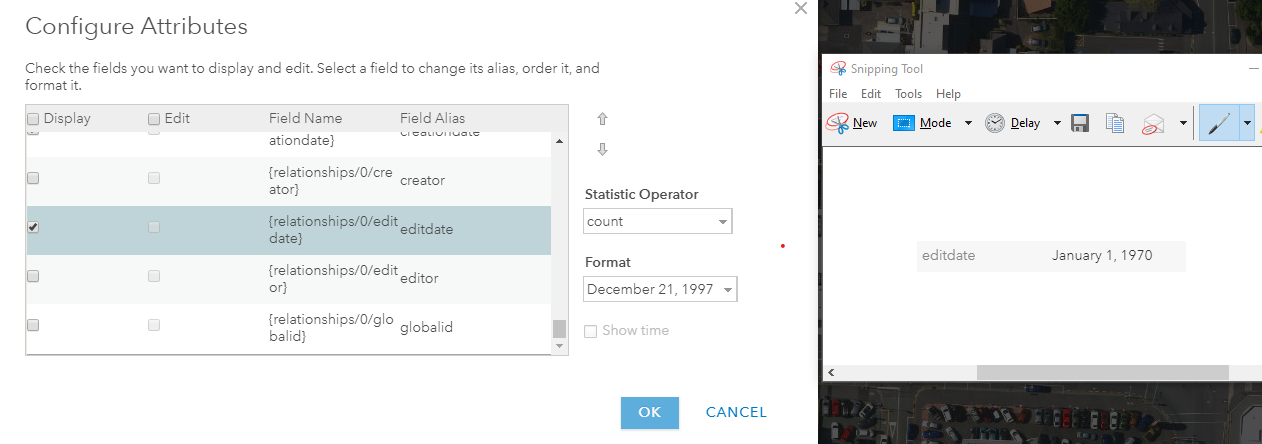Click the CANCEL link
The height and width of the screenshot is (444, 1262).
click(736, 412)
